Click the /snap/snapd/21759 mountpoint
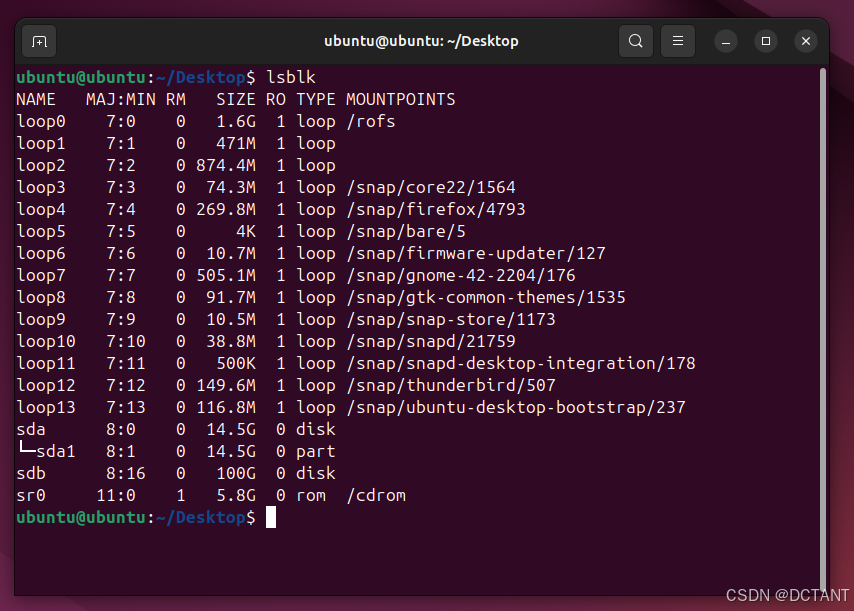 pos(431,341)
